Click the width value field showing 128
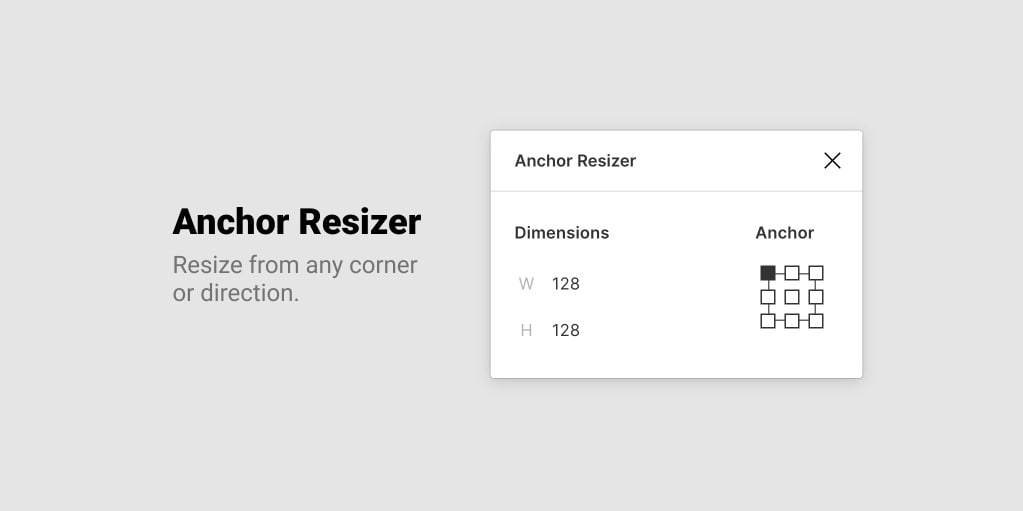Screen dimensions: 1023x511 566,284
